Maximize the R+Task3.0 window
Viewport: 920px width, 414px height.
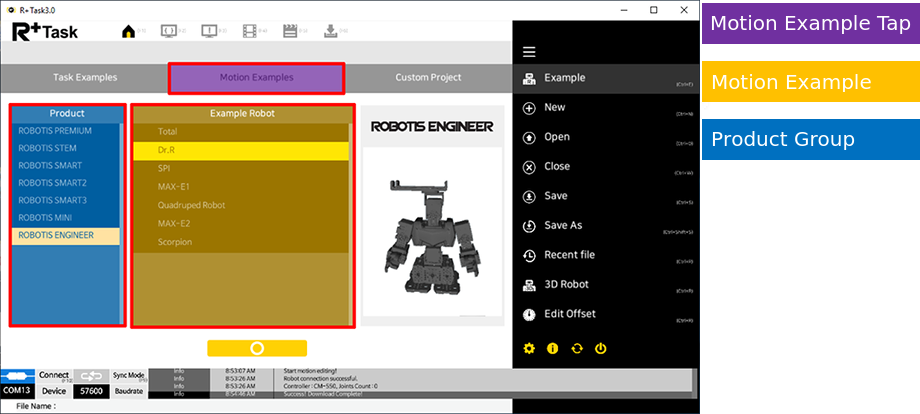click(654, 10)
